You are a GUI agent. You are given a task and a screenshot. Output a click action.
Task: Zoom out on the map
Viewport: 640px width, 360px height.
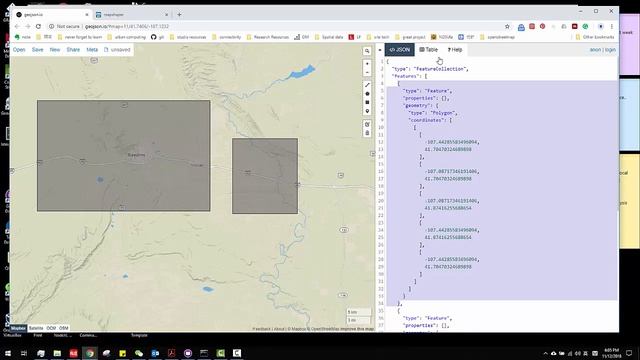click(x=367, y=72)
